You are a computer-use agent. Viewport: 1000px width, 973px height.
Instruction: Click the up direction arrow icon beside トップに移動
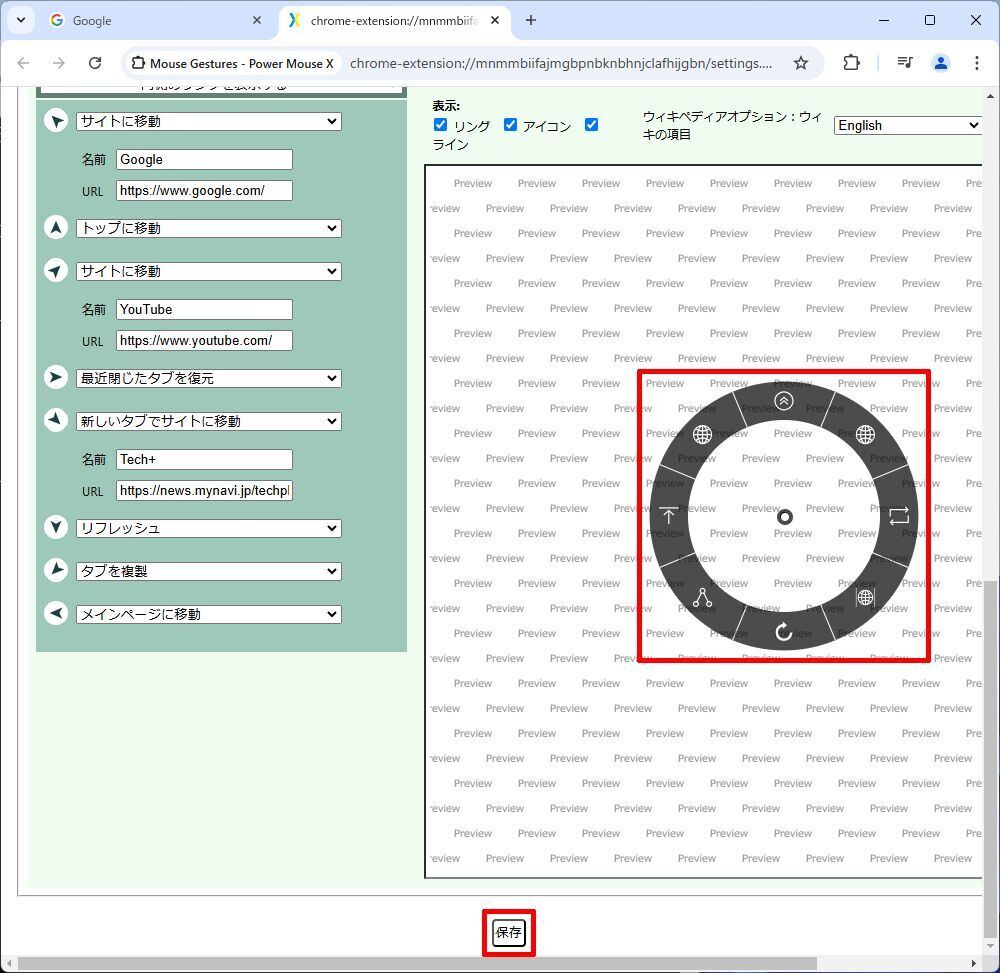[56, 228]
